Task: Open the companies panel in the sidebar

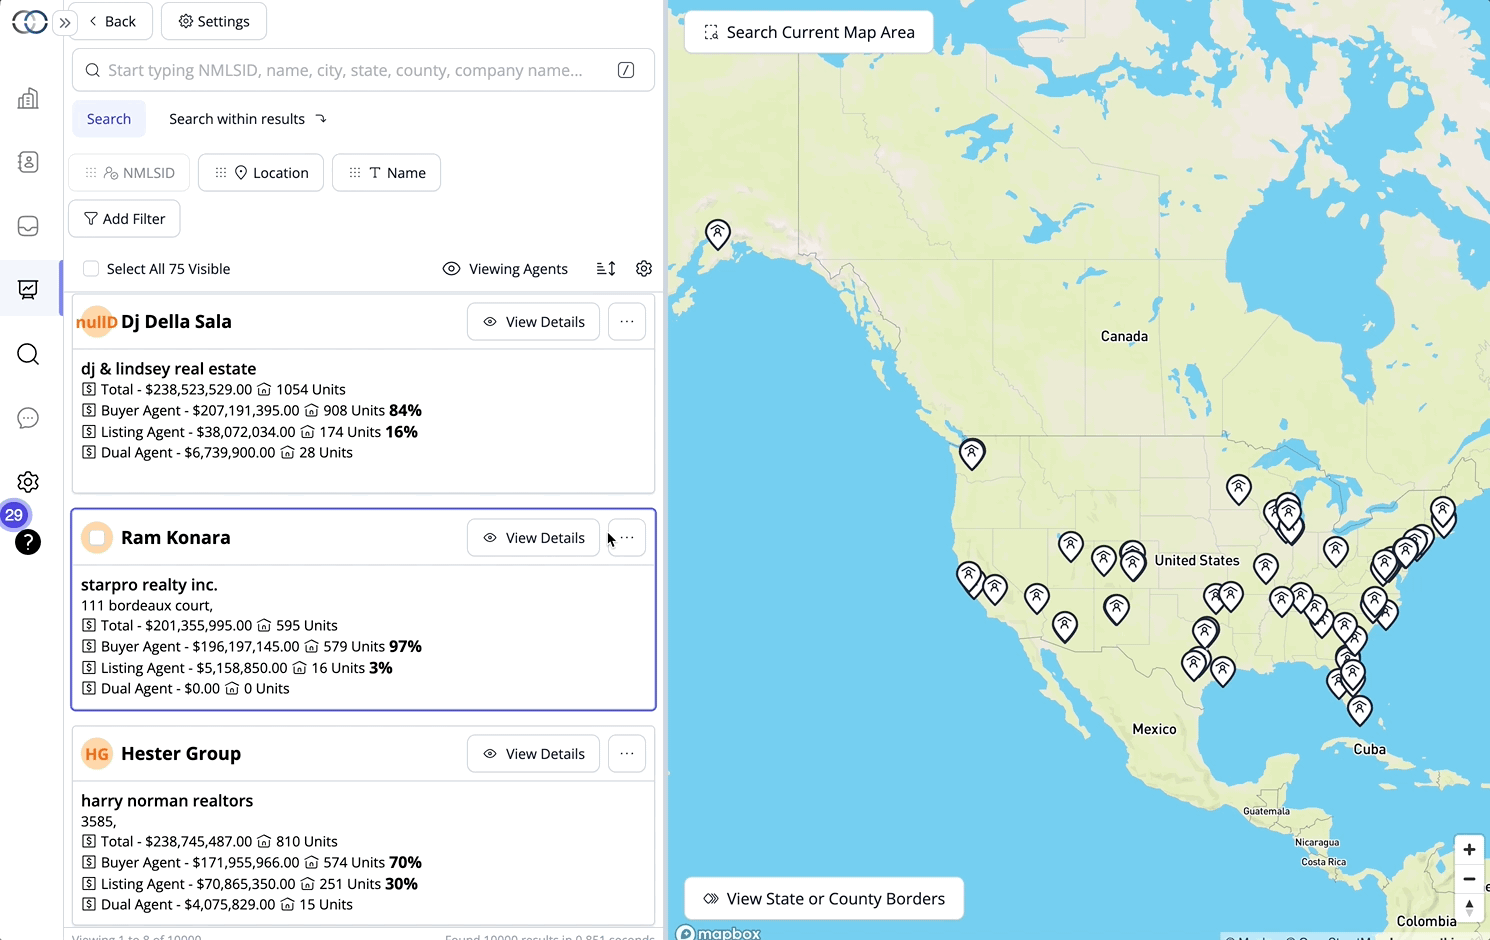Action: [27, 98]
